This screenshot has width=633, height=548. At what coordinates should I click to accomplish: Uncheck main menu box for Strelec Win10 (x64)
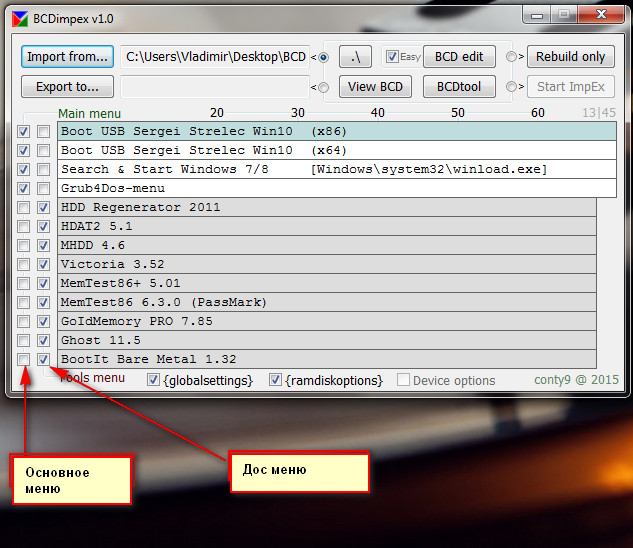click(x=23, y=150)
